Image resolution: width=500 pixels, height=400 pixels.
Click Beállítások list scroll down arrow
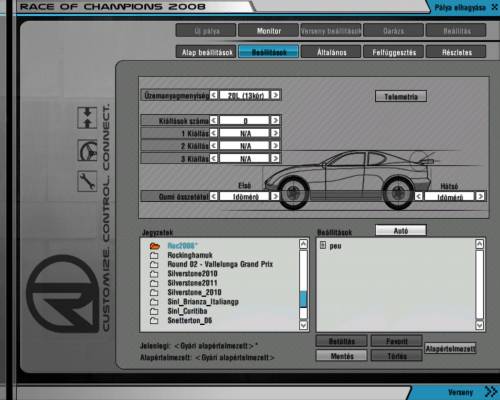(x=480, y=325)
